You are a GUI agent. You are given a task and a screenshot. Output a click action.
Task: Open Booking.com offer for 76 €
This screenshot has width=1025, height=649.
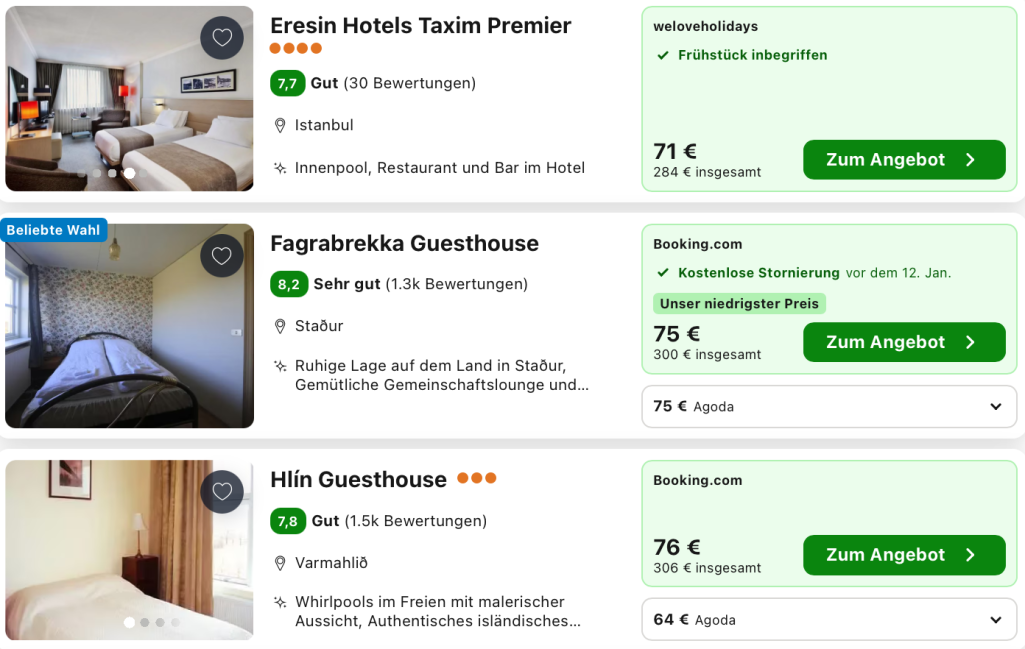coord(904,555)
